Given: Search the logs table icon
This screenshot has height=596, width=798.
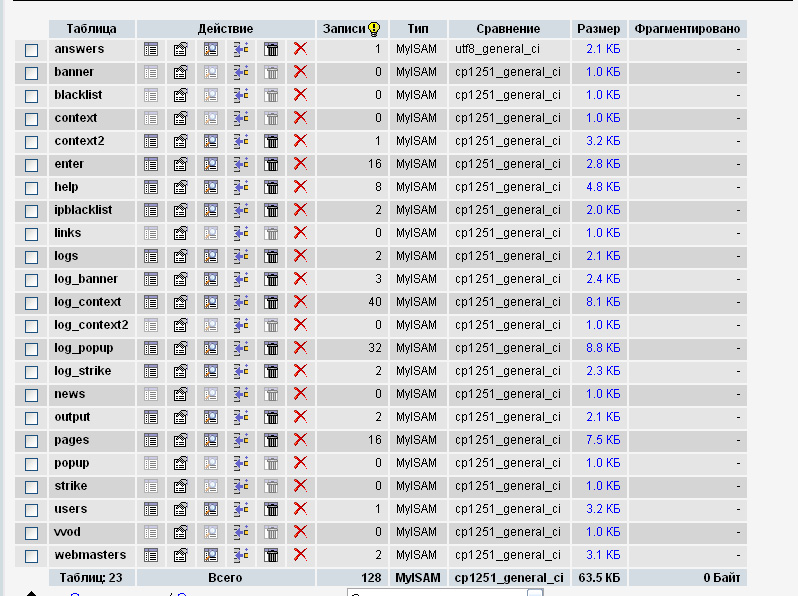Looking at the screenshot, I should [x=211, y=256].
